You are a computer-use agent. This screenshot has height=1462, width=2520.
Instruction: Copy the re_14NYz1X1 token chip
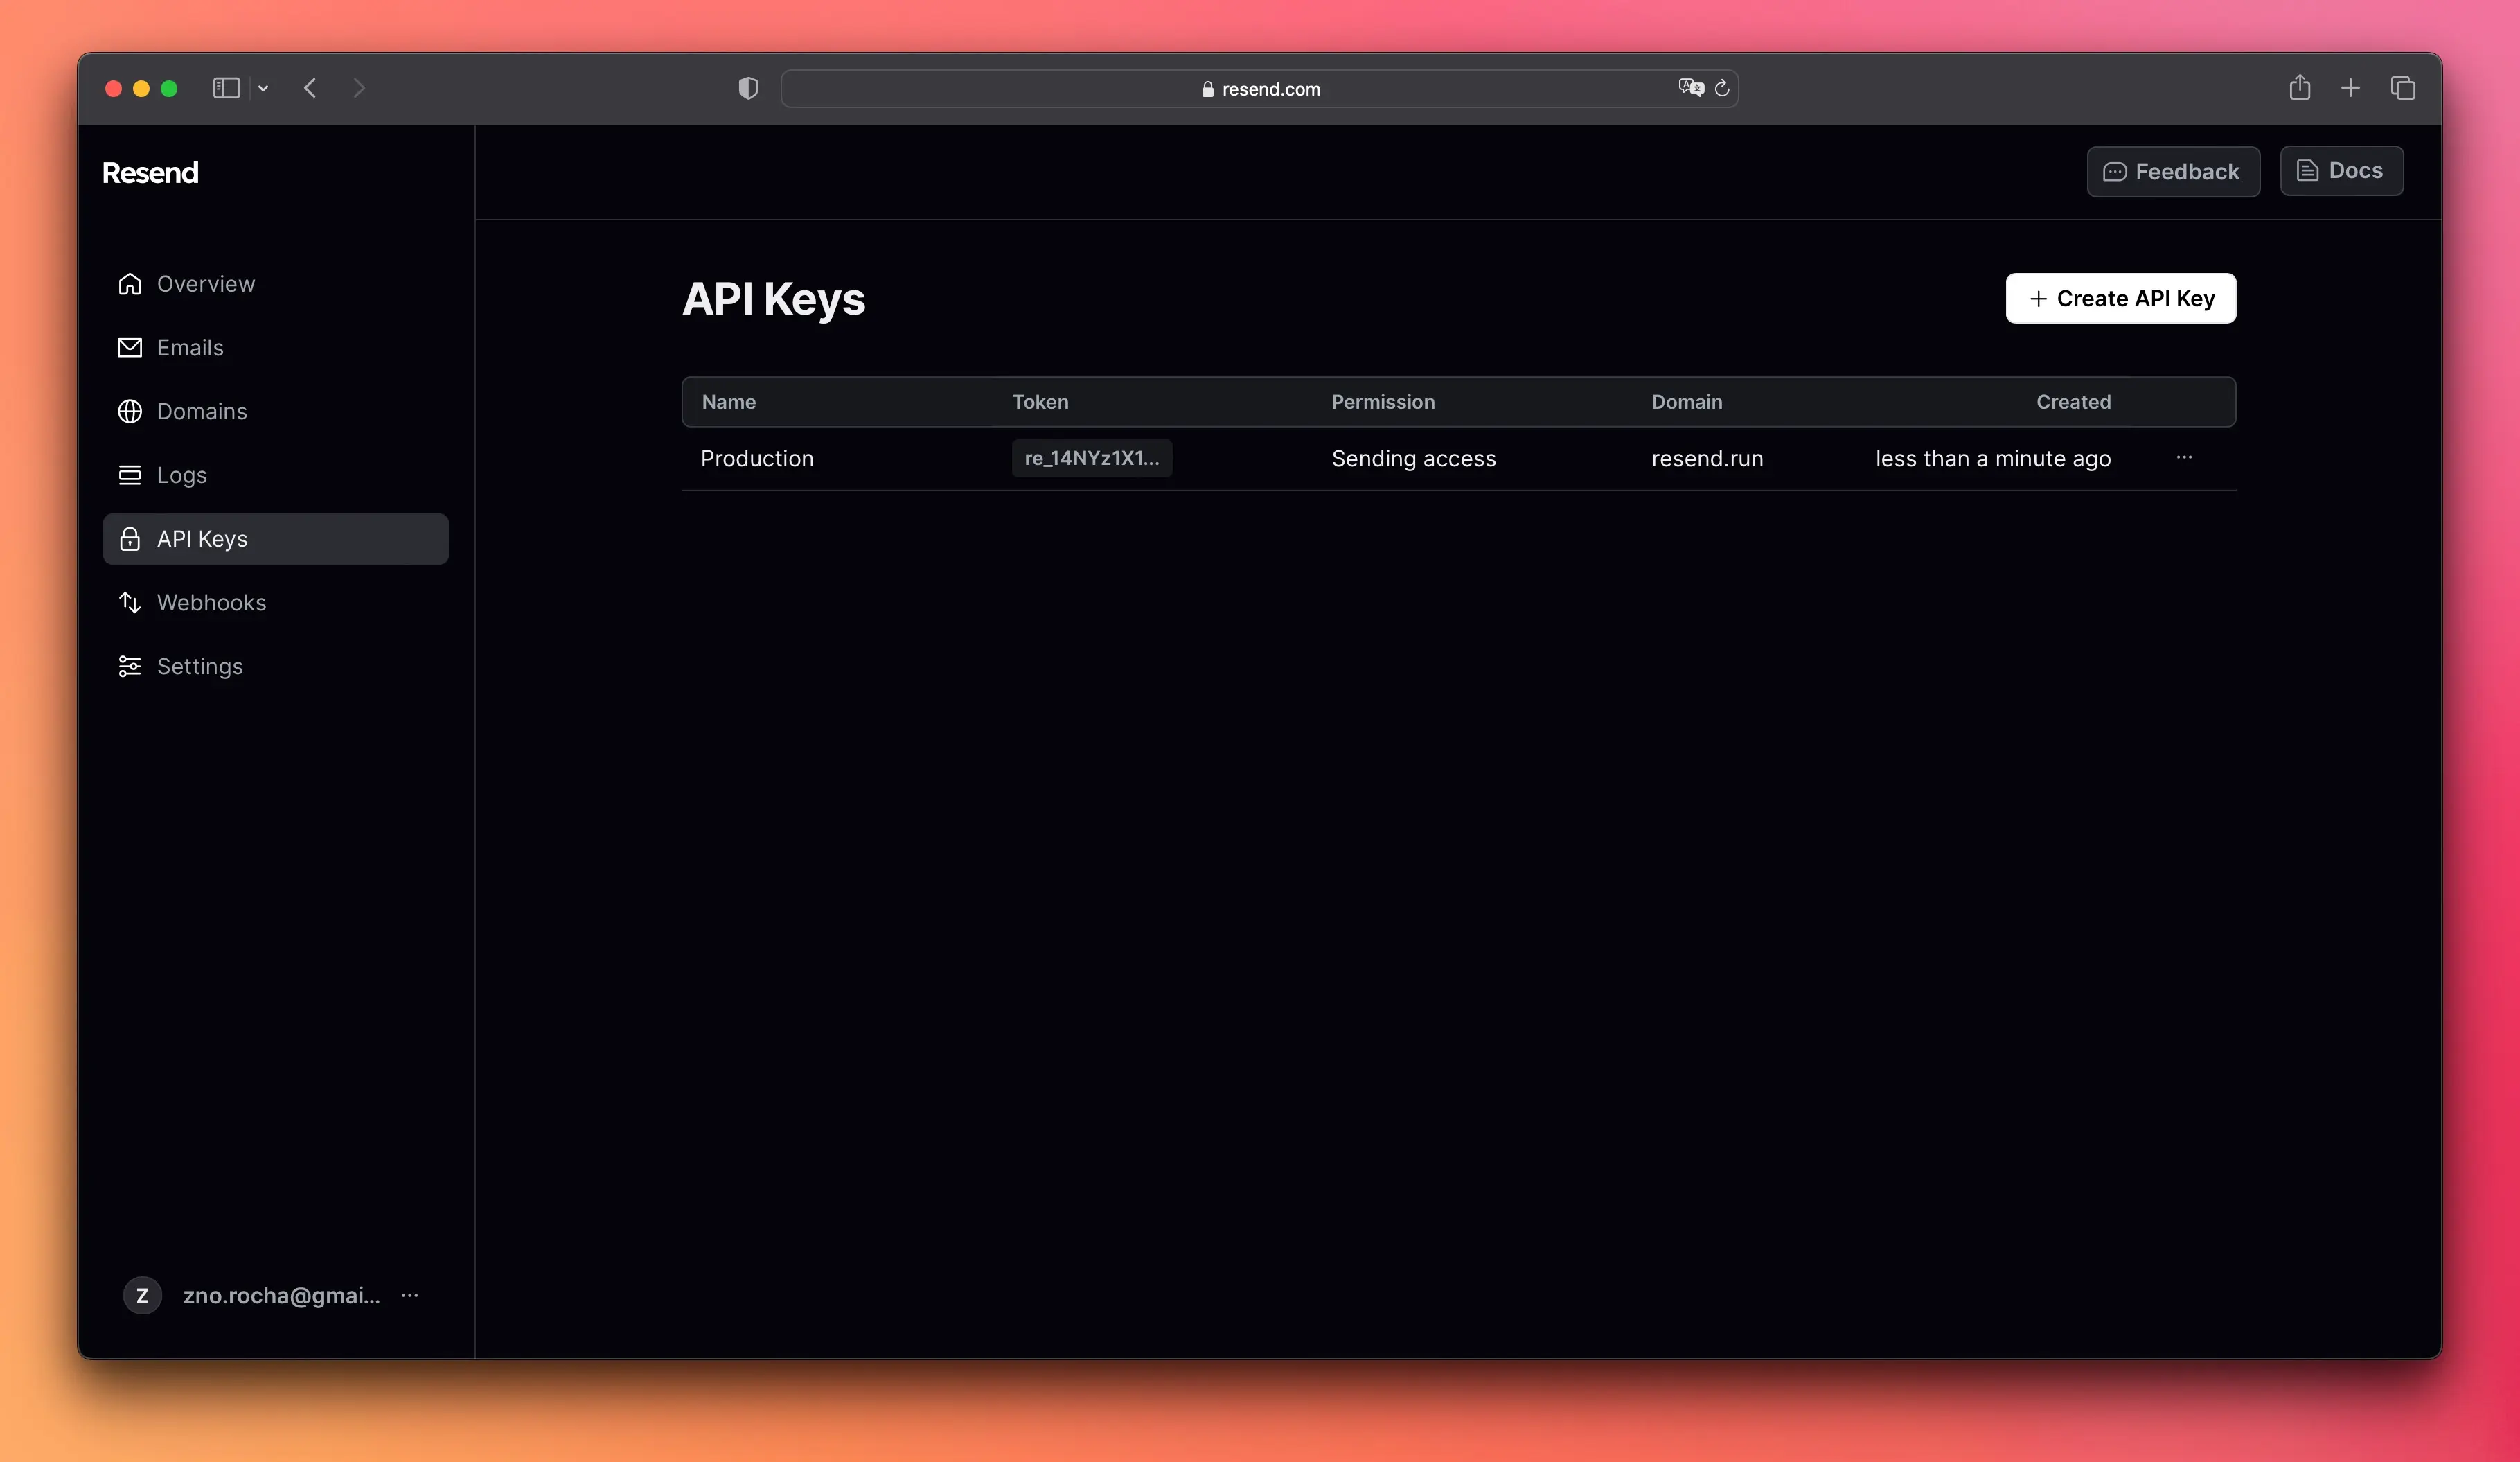coord(1091,458)
